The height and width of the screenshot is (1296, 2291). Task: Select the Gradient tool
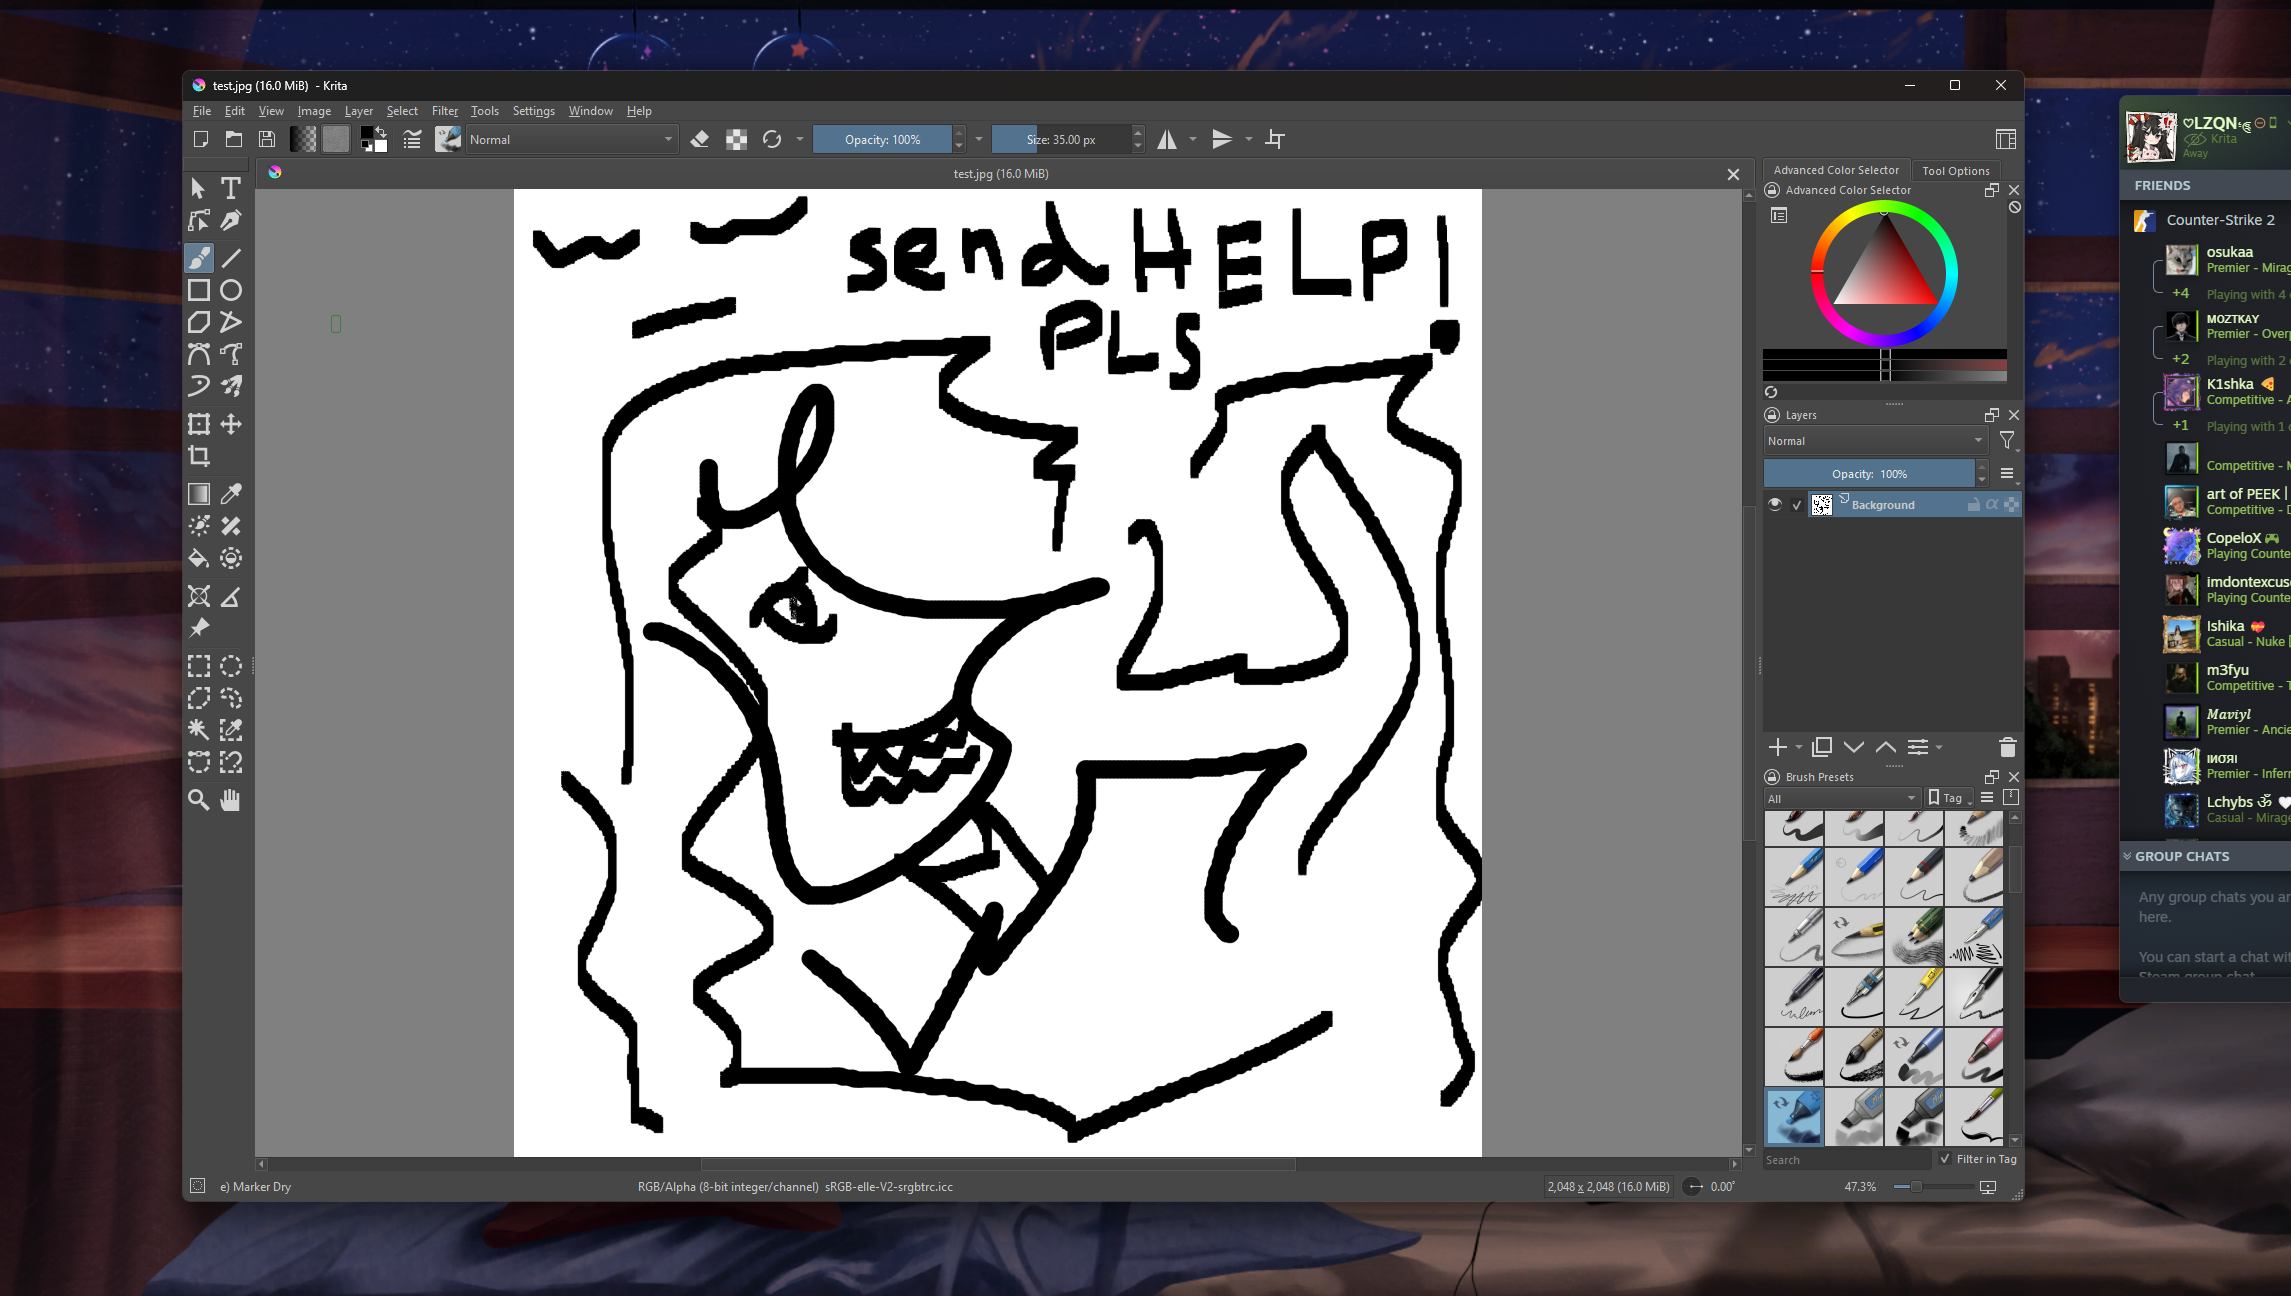pyautogui.click(x=199, y=494)
